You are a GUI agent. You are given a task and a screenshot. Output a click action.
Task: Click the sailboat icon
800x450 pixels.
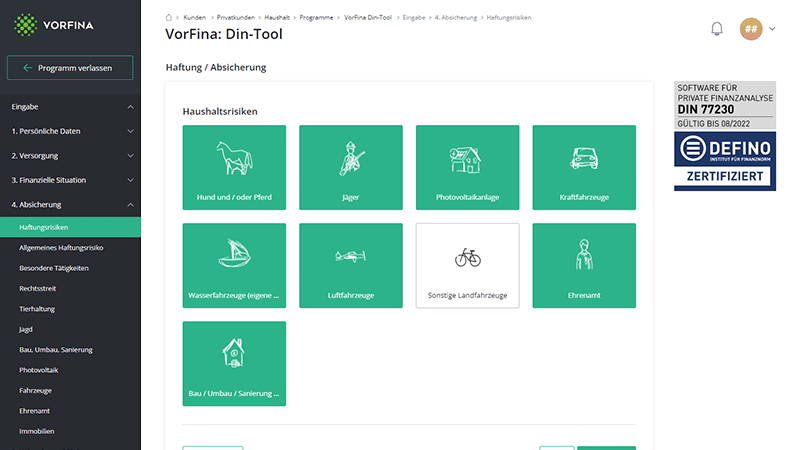pyautogui.click(x=235, y=253)
